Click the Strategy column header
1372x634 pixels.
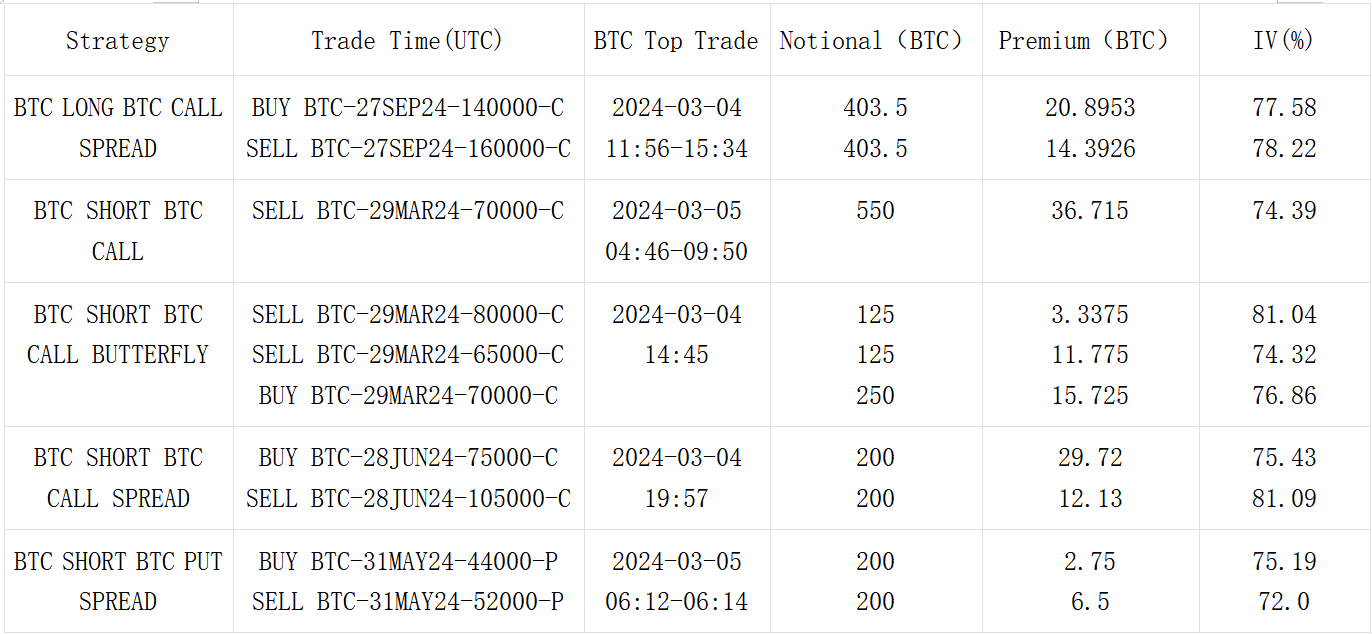point(118,41)
